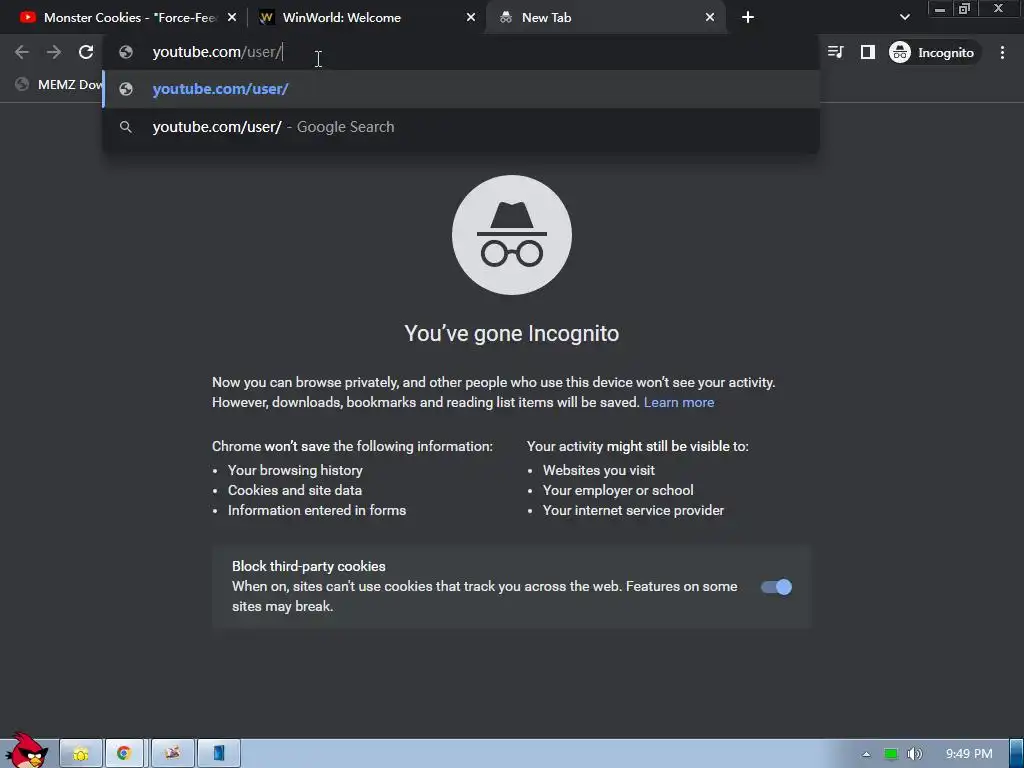Click the Show desktop strip

[x=1017, y=754]
